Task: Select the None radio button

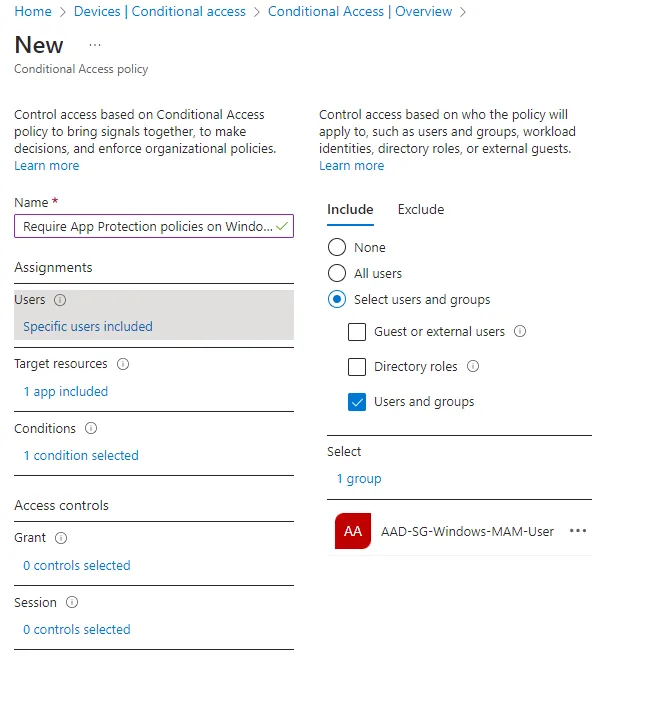Action: tap(337, 247)
